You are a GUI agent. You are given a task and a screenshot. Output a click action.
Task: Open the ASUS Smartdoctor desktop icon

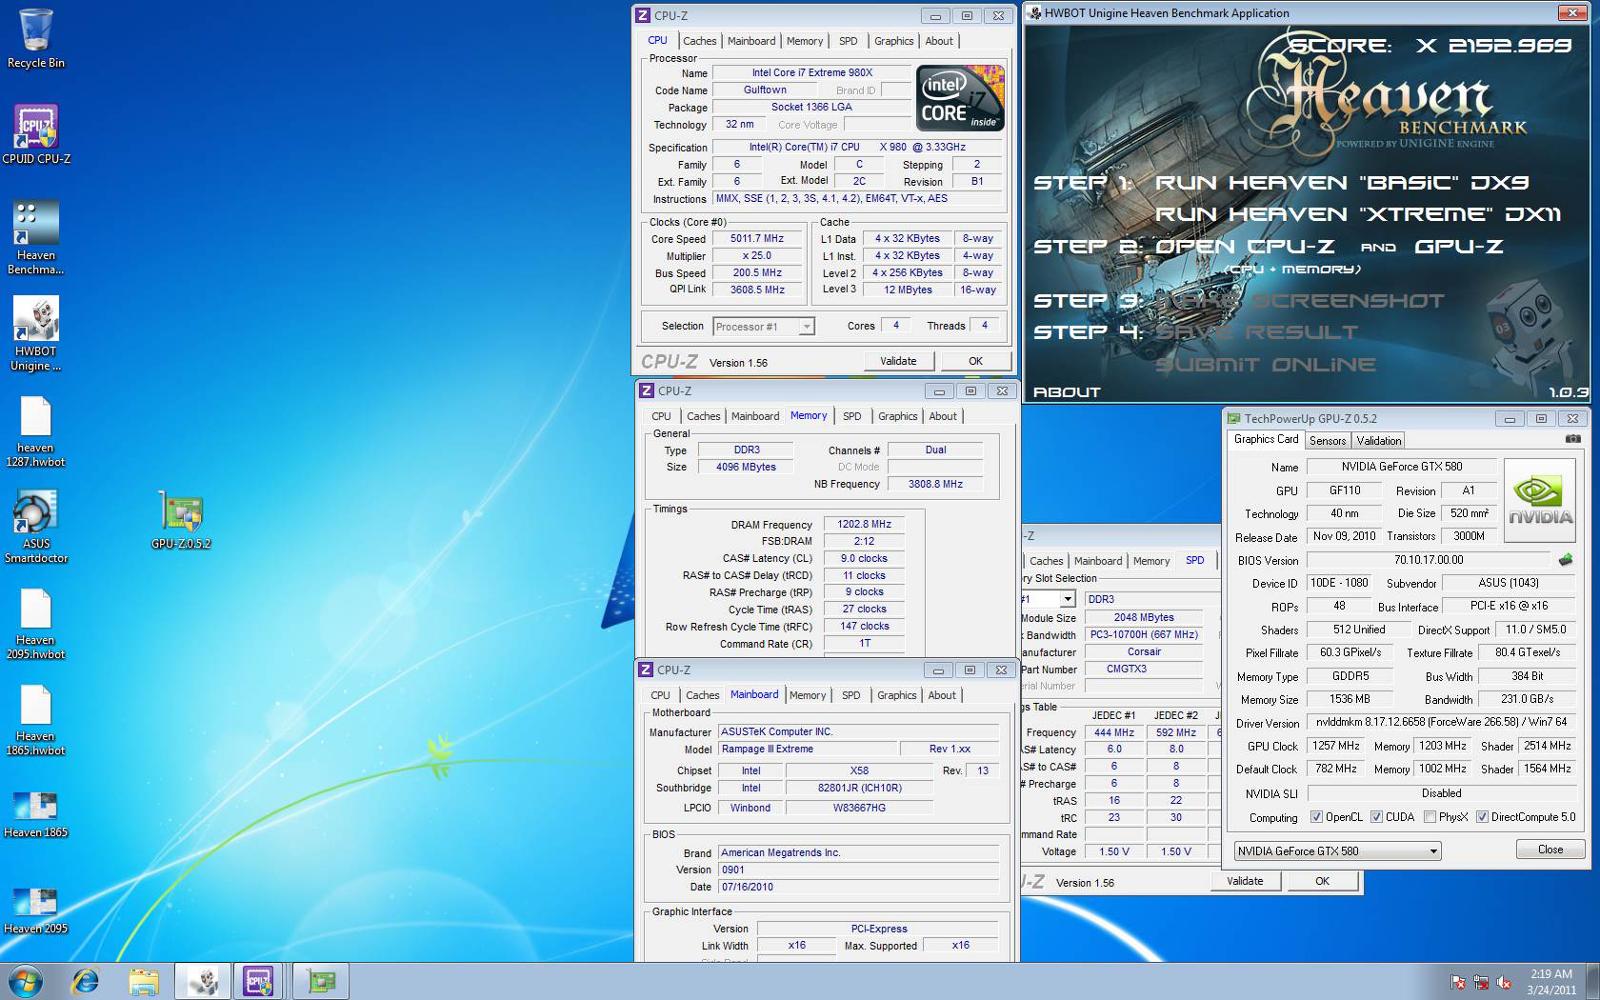point(36,527)
